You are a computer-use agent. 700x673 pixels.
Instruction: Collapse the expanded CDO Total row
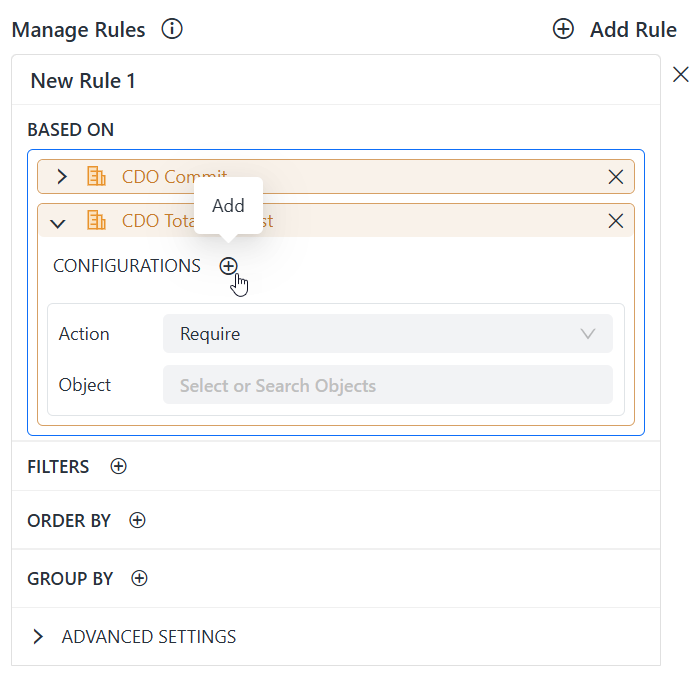(58, 222)
